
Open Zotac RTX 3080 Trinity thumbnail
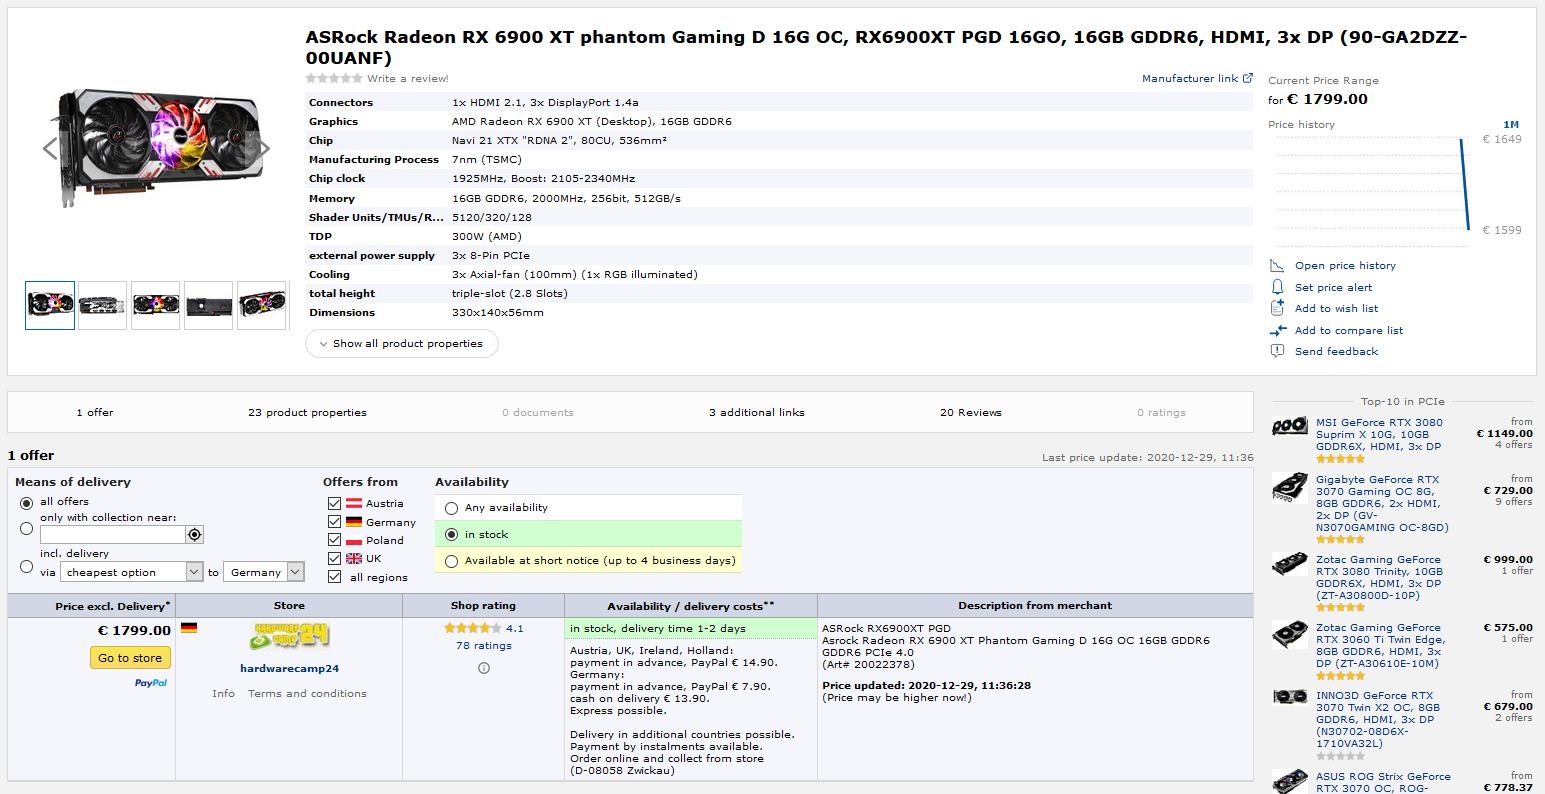tap(1290, 564)
